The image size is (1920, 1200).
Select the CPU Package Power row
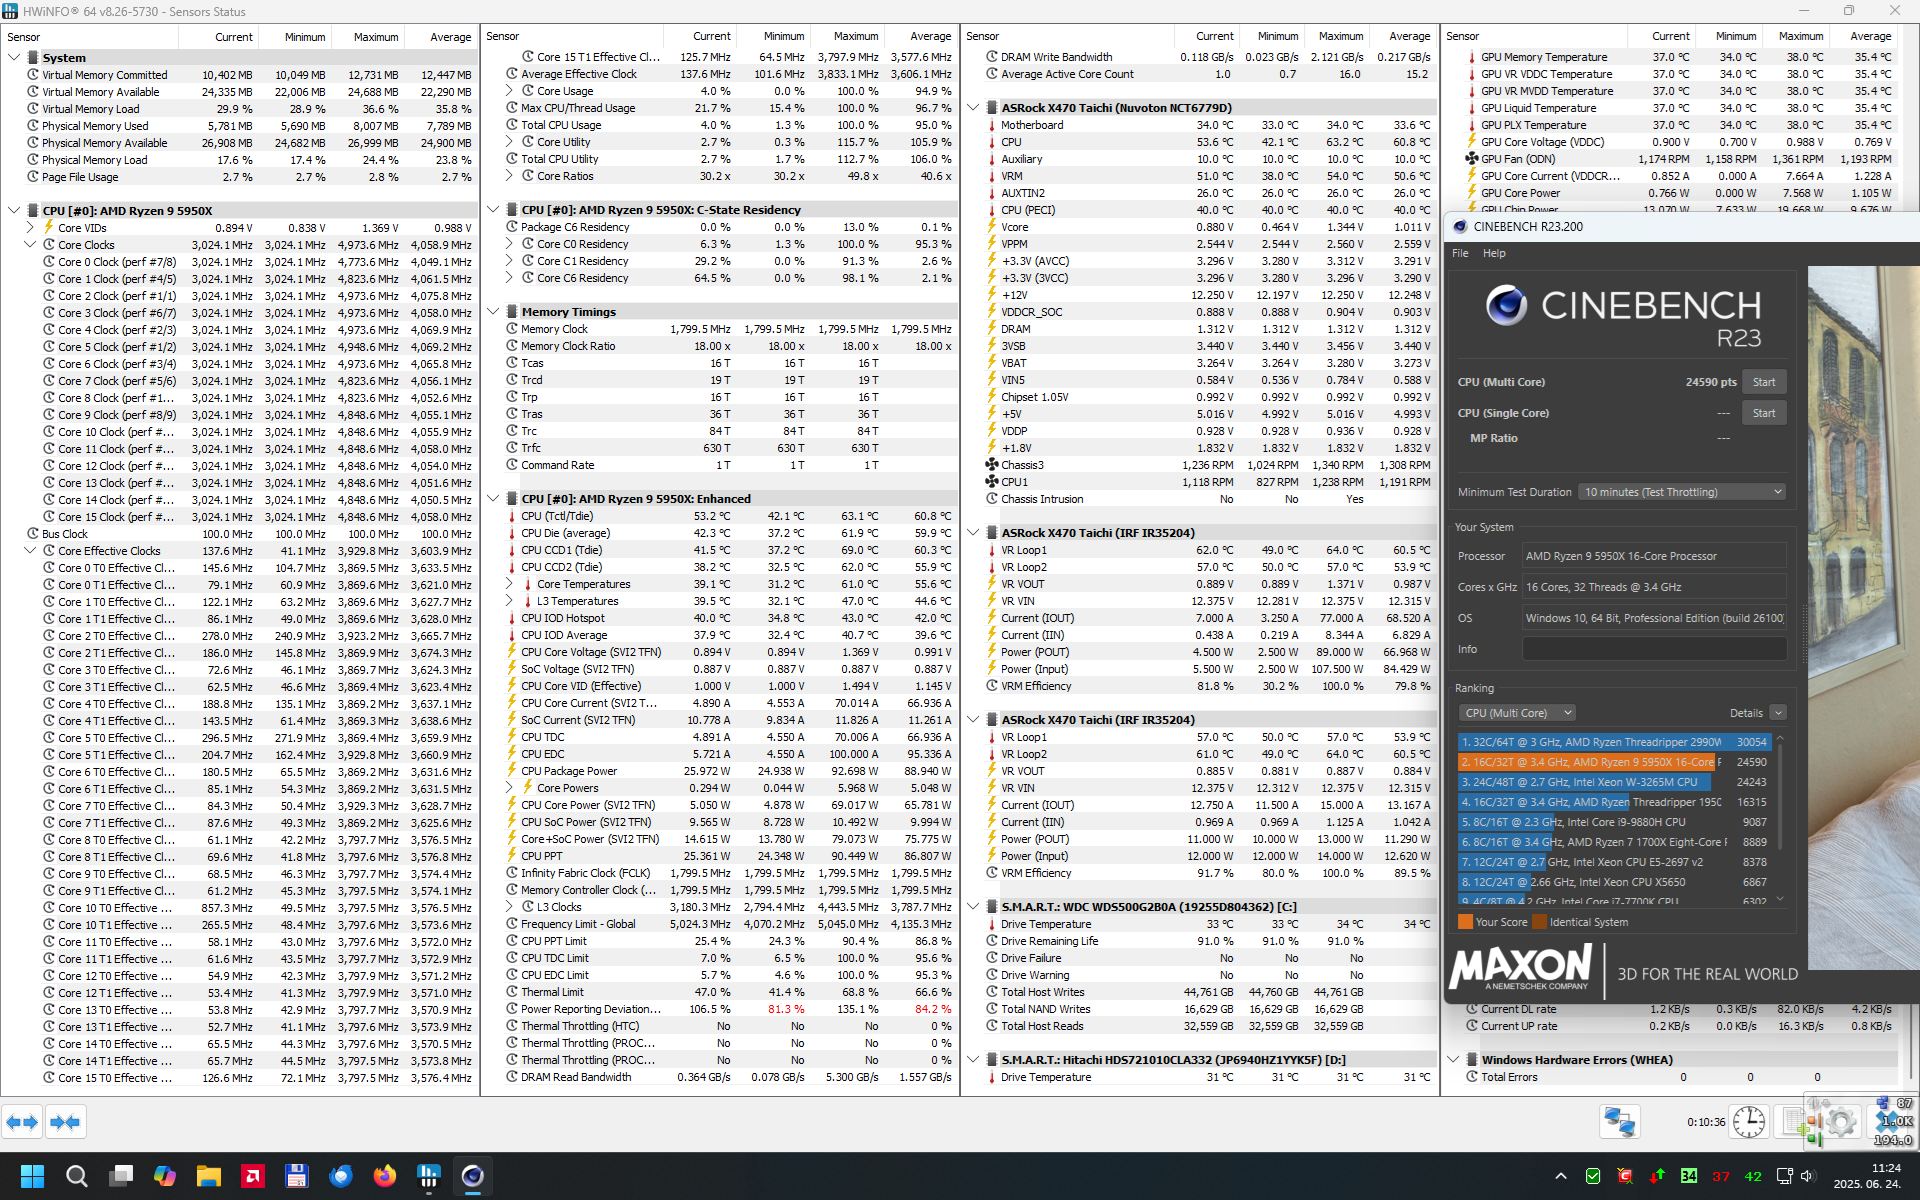719,771
